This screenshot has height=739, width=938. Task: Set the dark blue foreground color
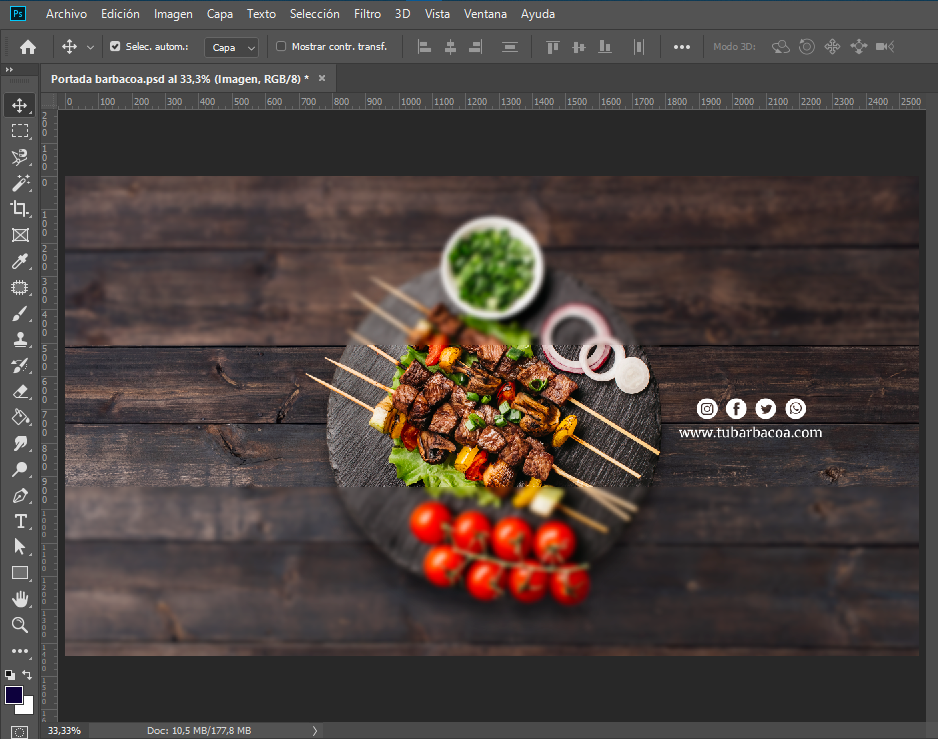[x=14, y=695]
